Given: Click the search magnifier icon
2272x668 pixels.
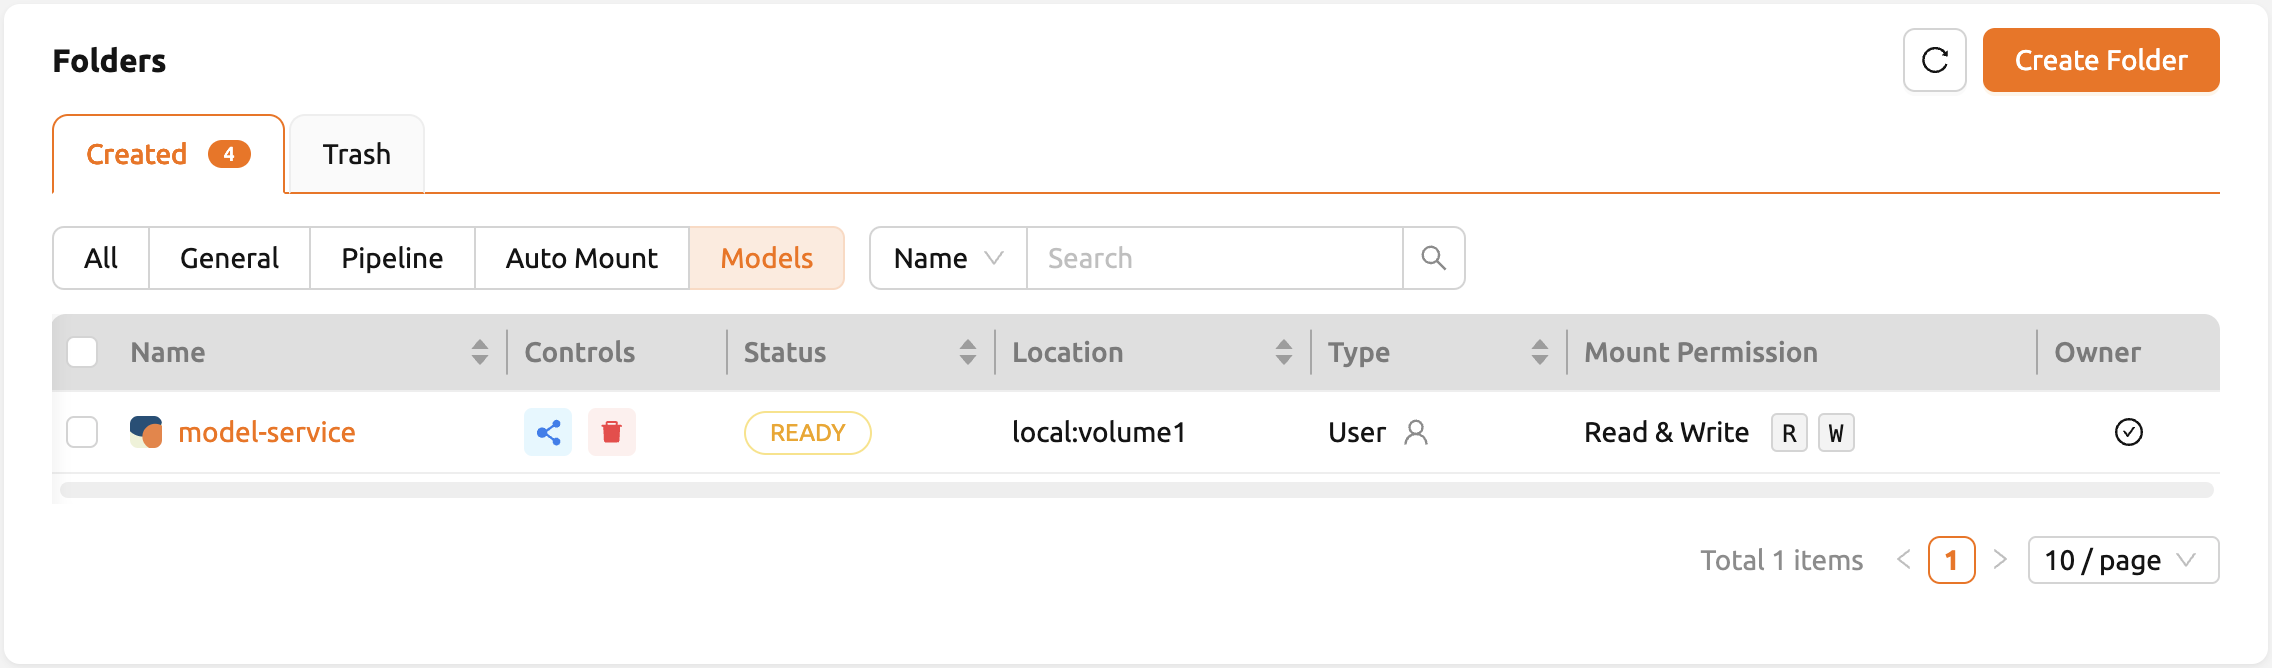Looking at the screenshot, I should click(1433, 258).
